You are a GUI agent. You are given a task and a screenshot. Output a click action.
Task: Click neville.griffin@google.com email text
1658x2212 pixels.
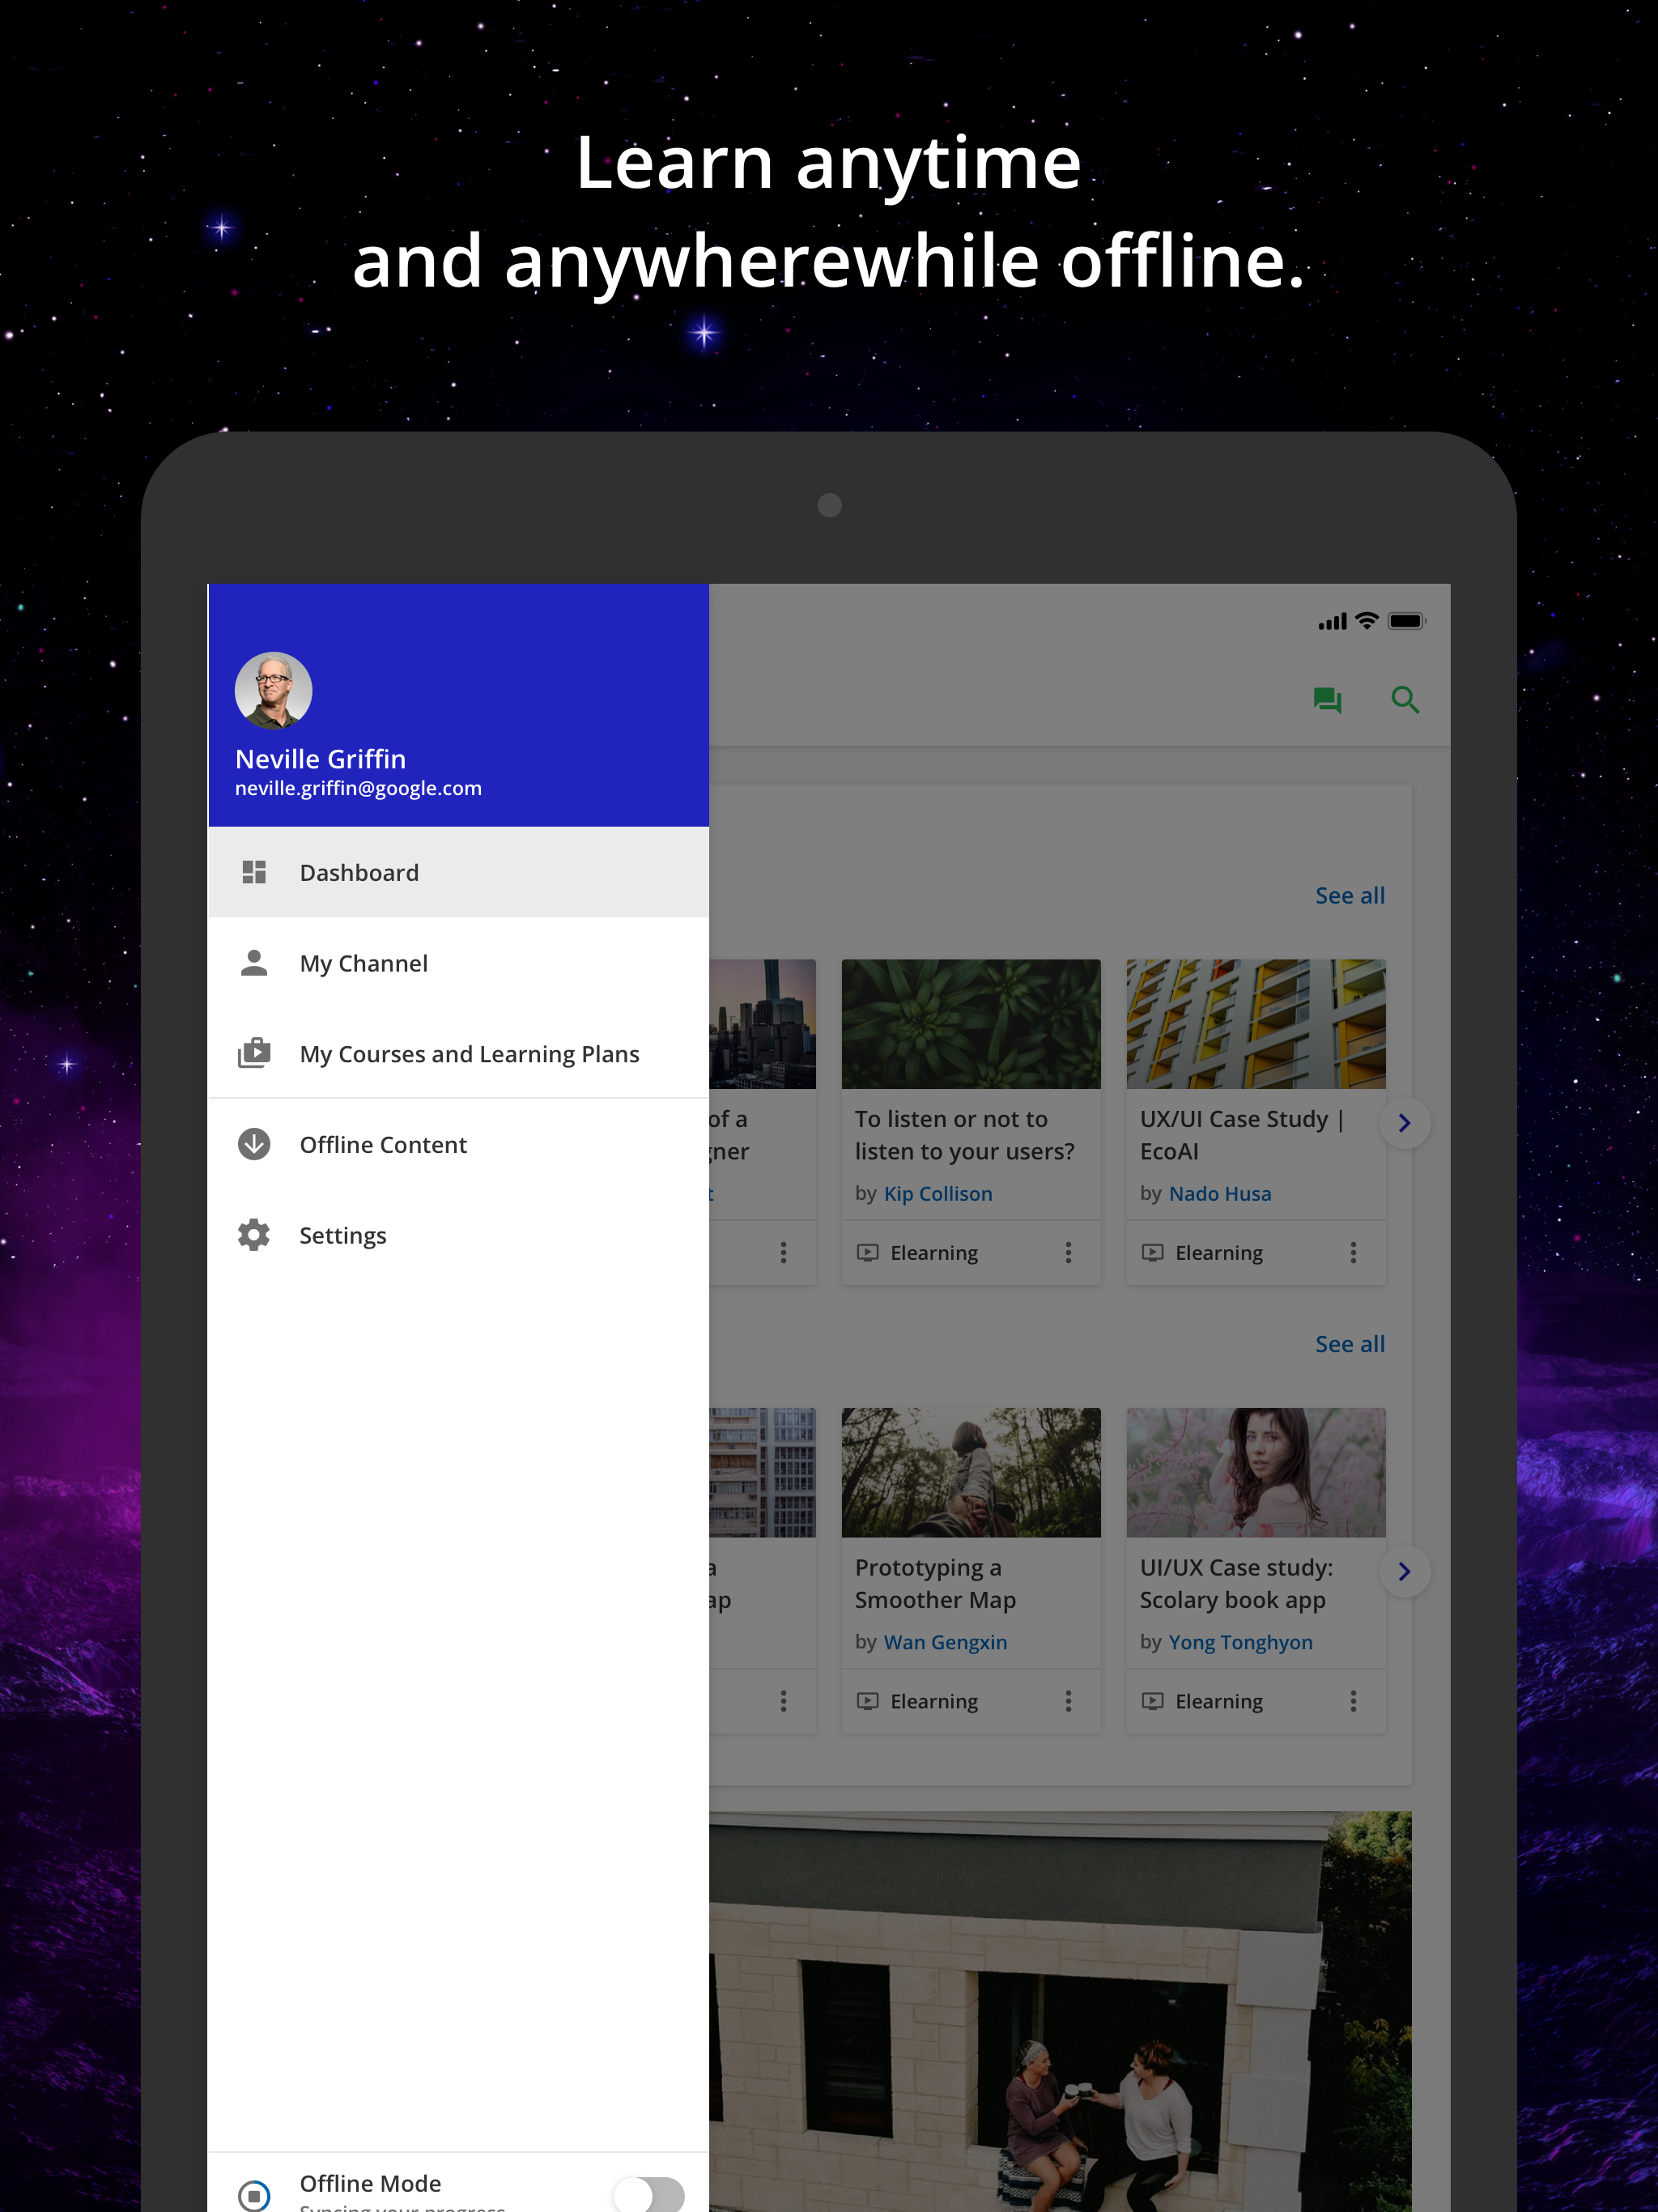point(358,788)
